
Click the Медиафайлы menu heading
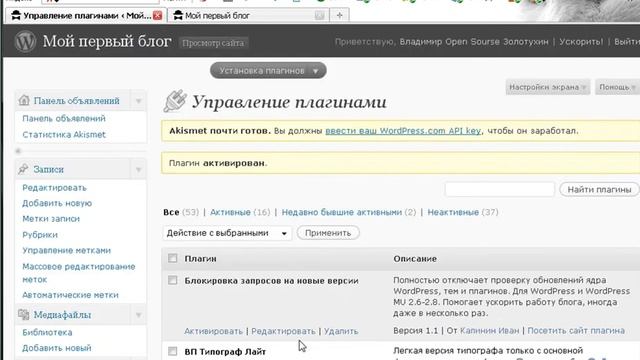click(x=62, y=315)
